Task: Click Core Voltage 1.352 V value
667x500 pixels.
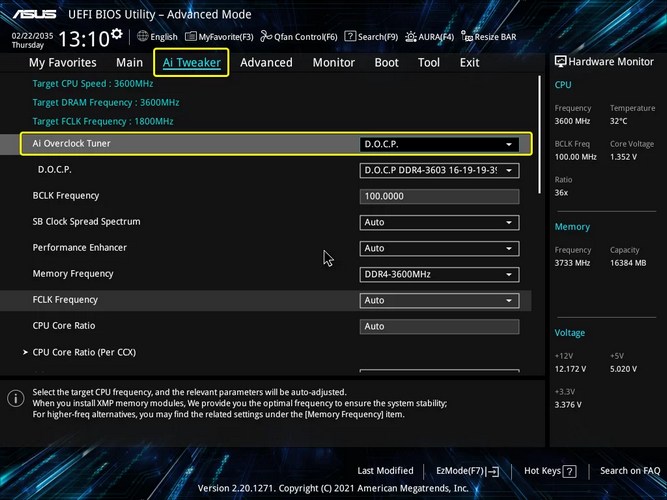Action: click(x=623, y=157)
